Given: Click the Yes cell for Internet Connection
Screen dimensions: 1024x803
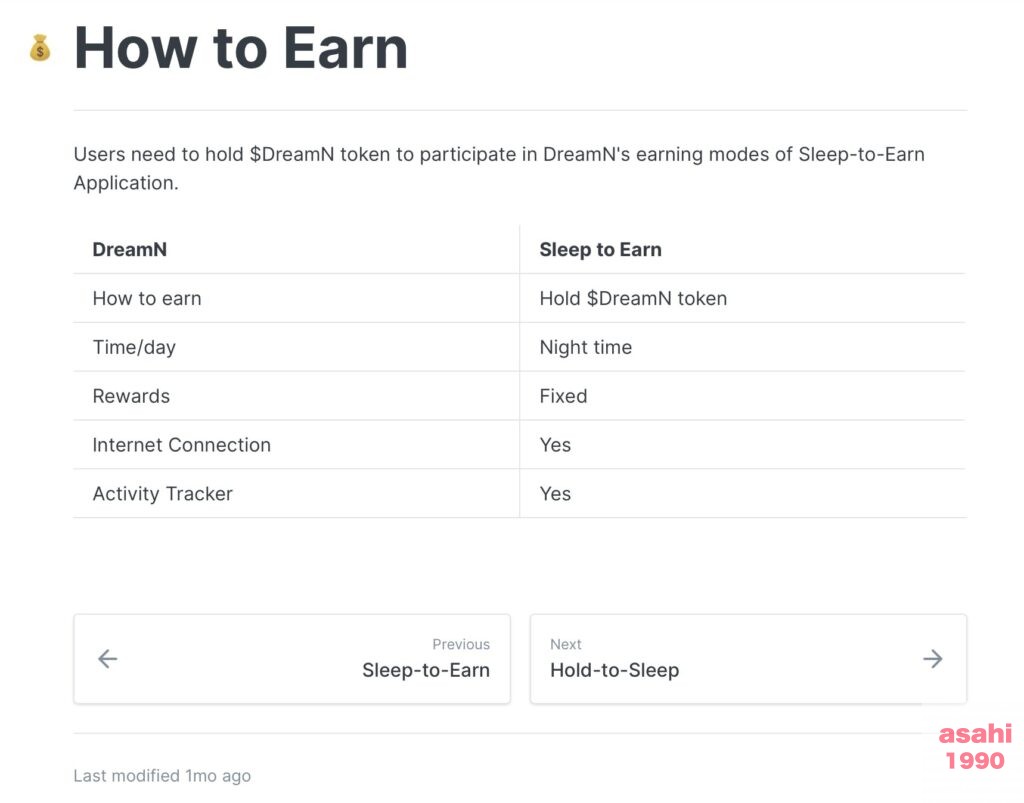Looking at the screenshot, I should click(x=555, y=445).
